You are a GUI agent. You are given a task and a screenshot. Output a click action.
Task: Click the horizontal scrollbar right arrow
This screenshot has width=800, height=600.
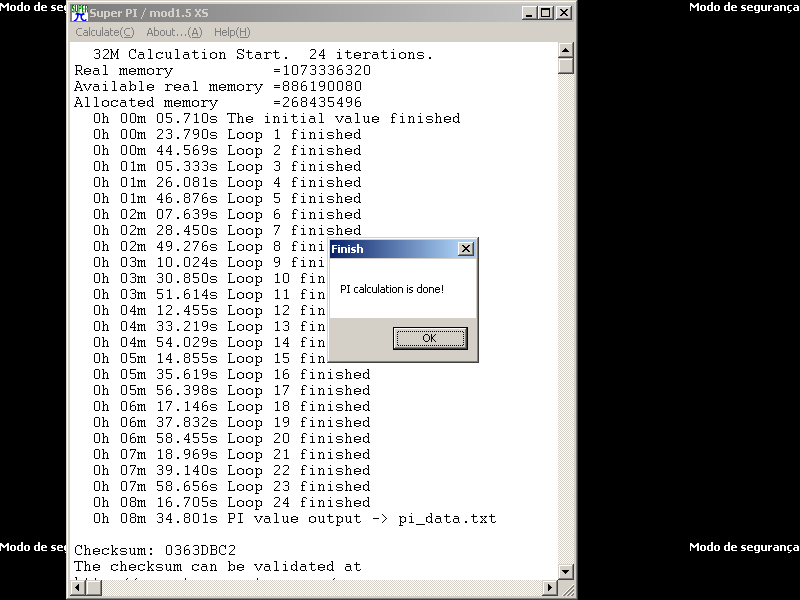[x=550, y=587]
